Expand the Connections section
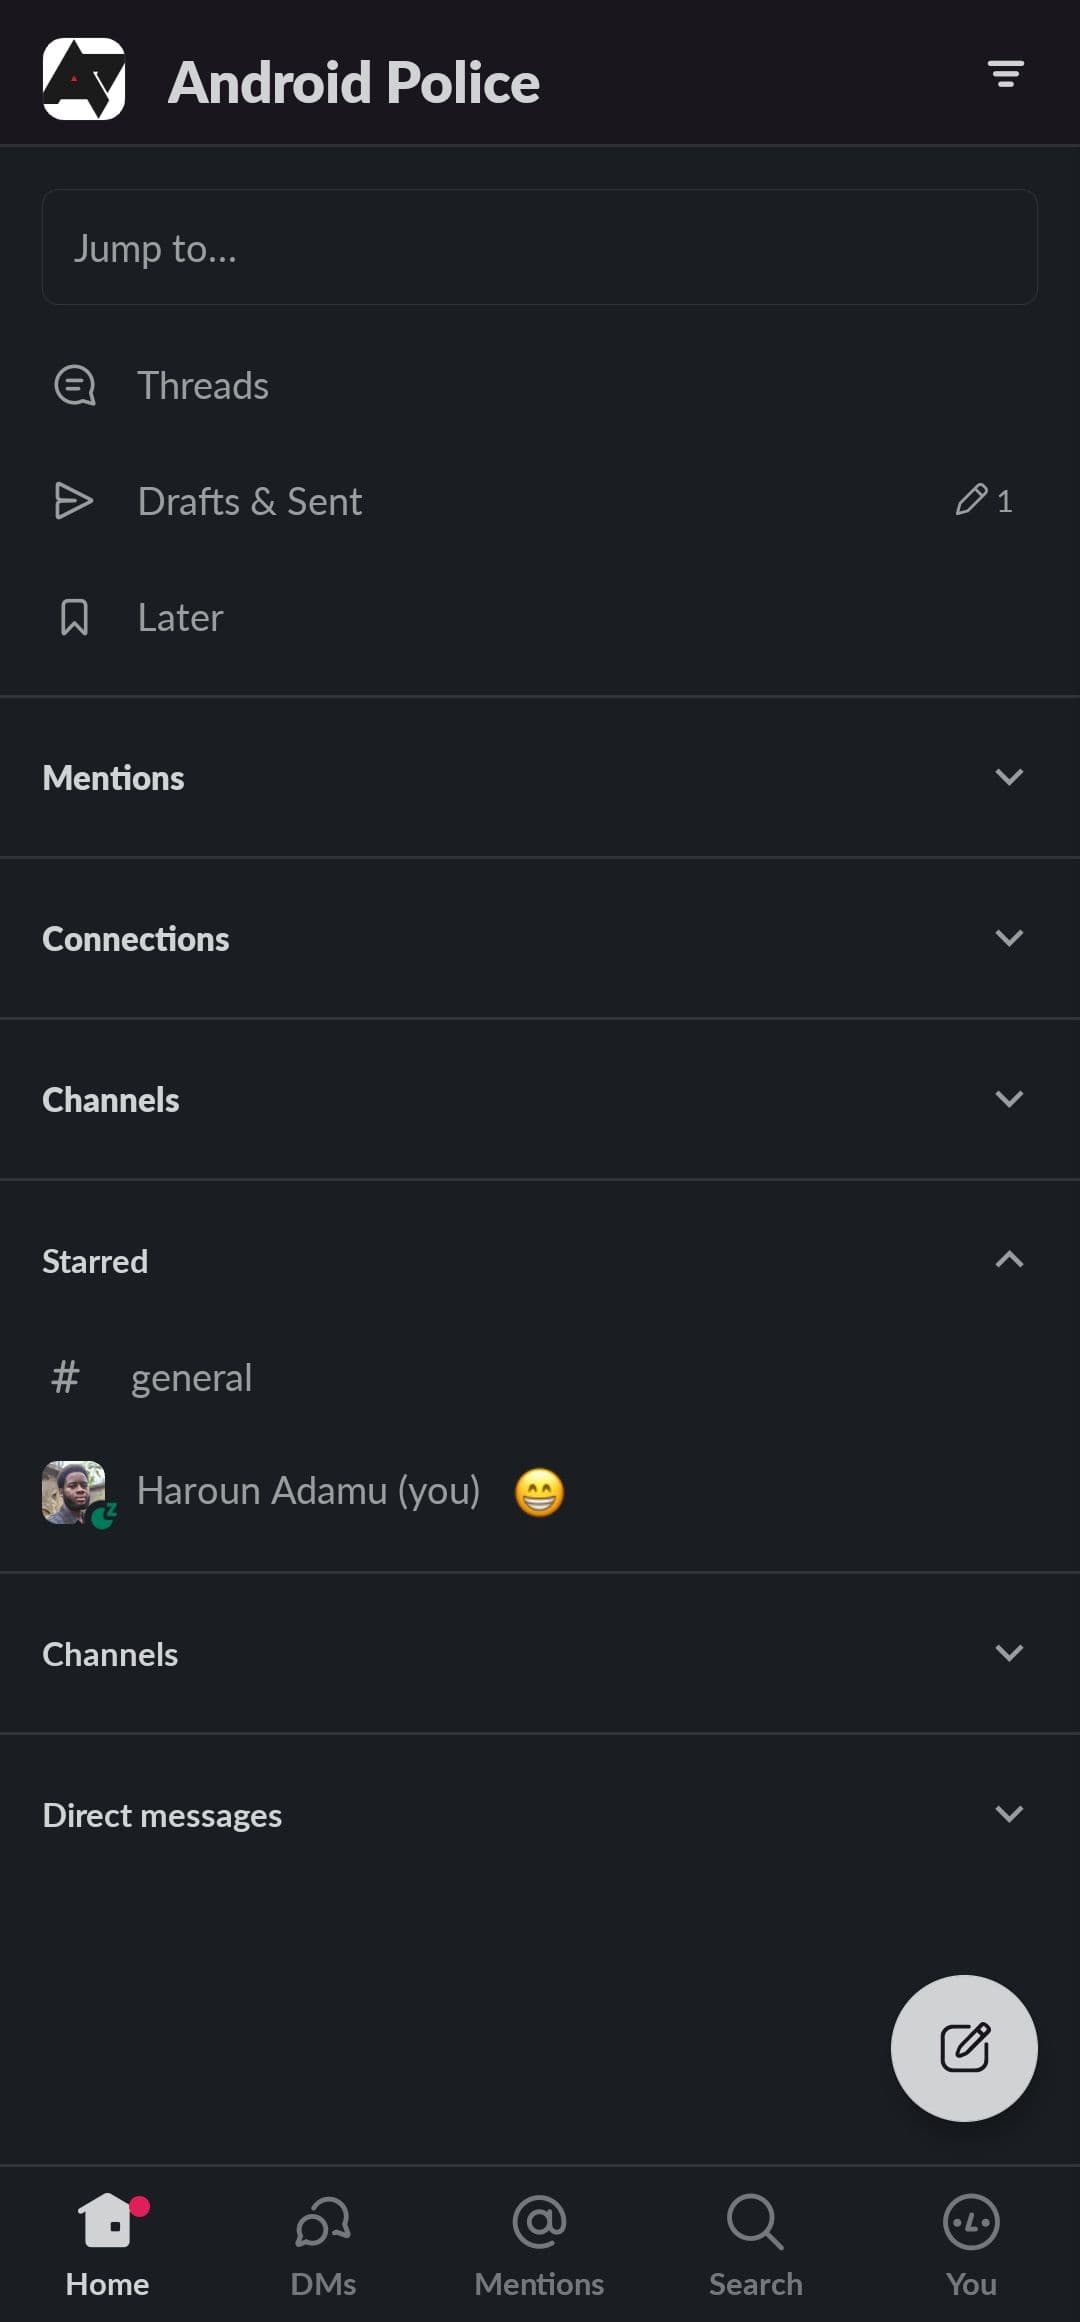 tap(1009, 938)
